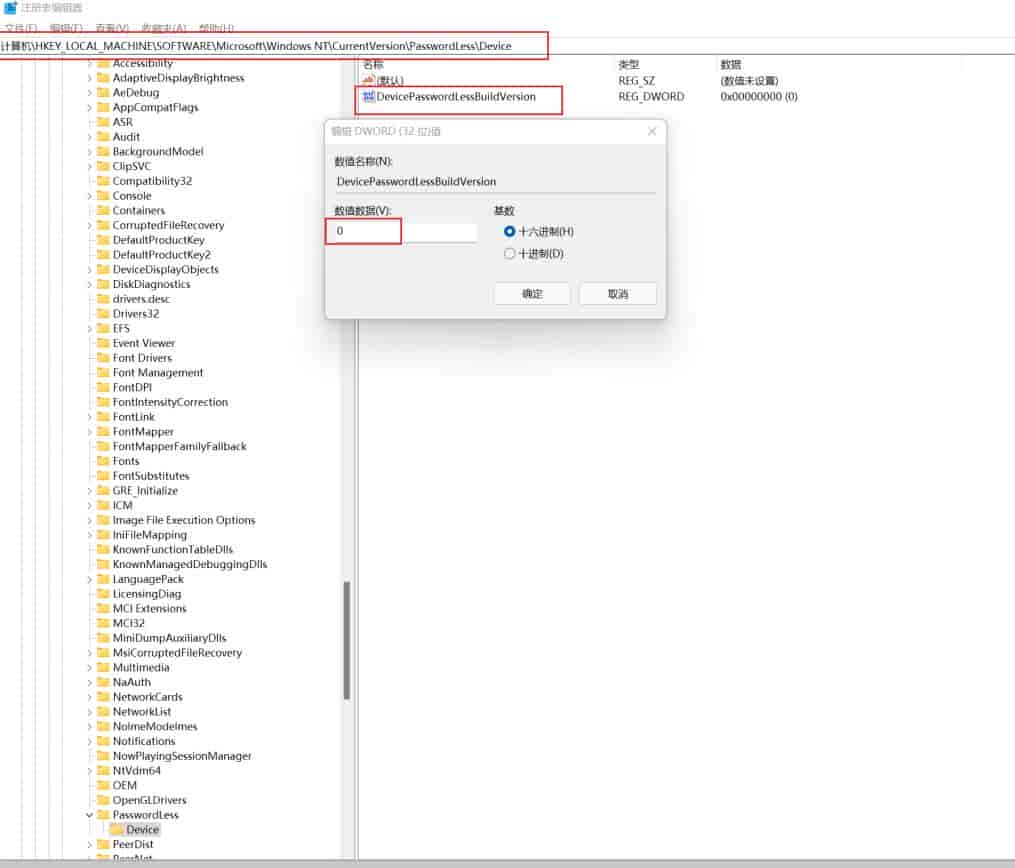Click the Compatibility32 folder icon
Image resolution: width=1015 pixels, height=868 pixels.
pos(103,181)
